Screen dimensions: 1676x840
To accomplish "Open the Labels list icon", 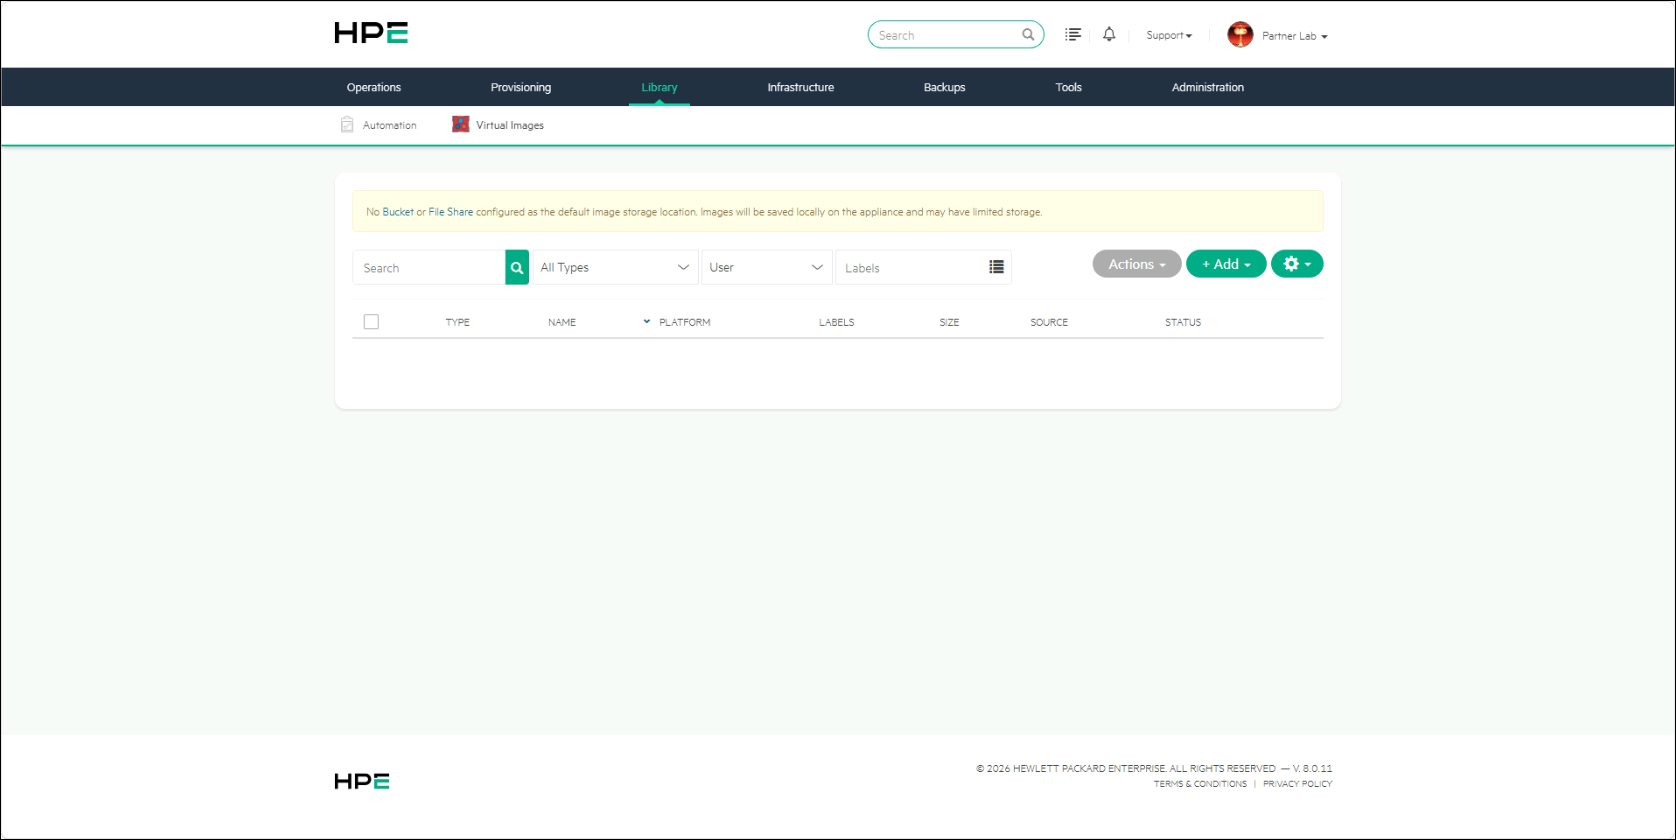I will click(996, 267).
